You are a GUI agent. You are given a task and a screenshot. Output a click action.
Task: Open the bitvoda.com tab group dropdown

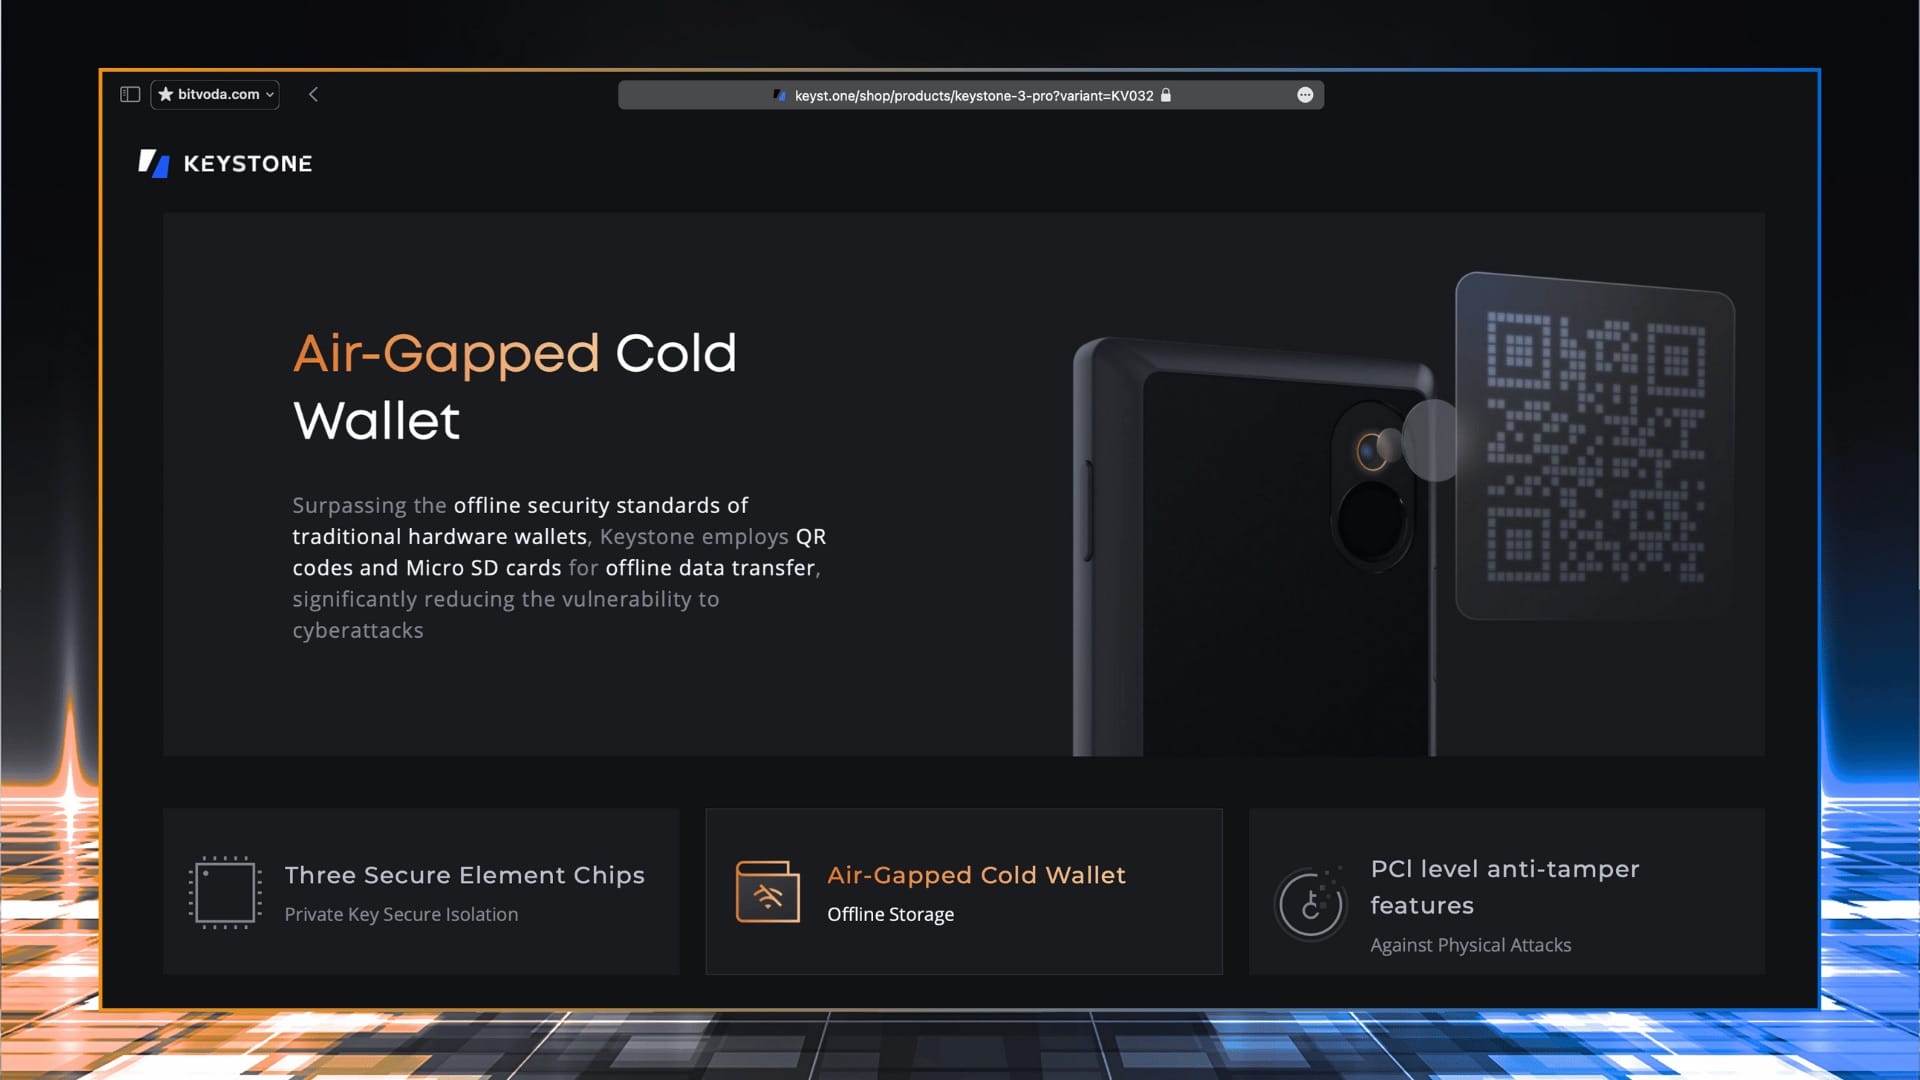click(x=215, y=94)
